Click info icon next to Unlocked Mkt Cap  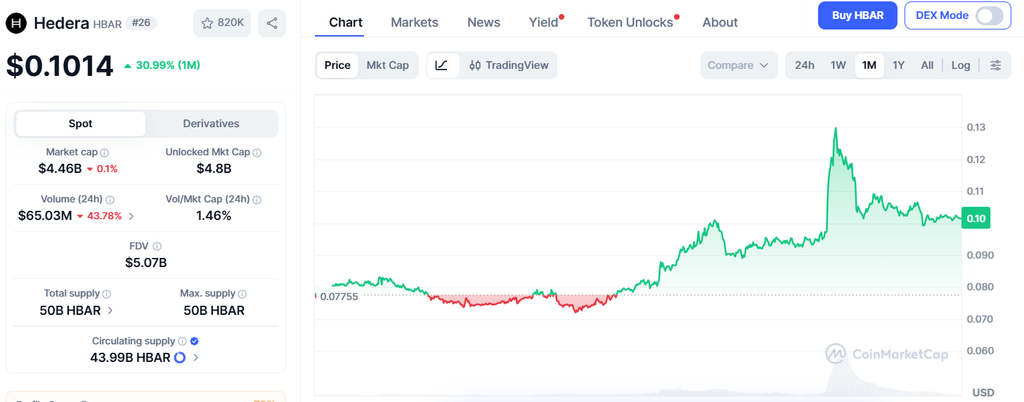tap(257, 153)
